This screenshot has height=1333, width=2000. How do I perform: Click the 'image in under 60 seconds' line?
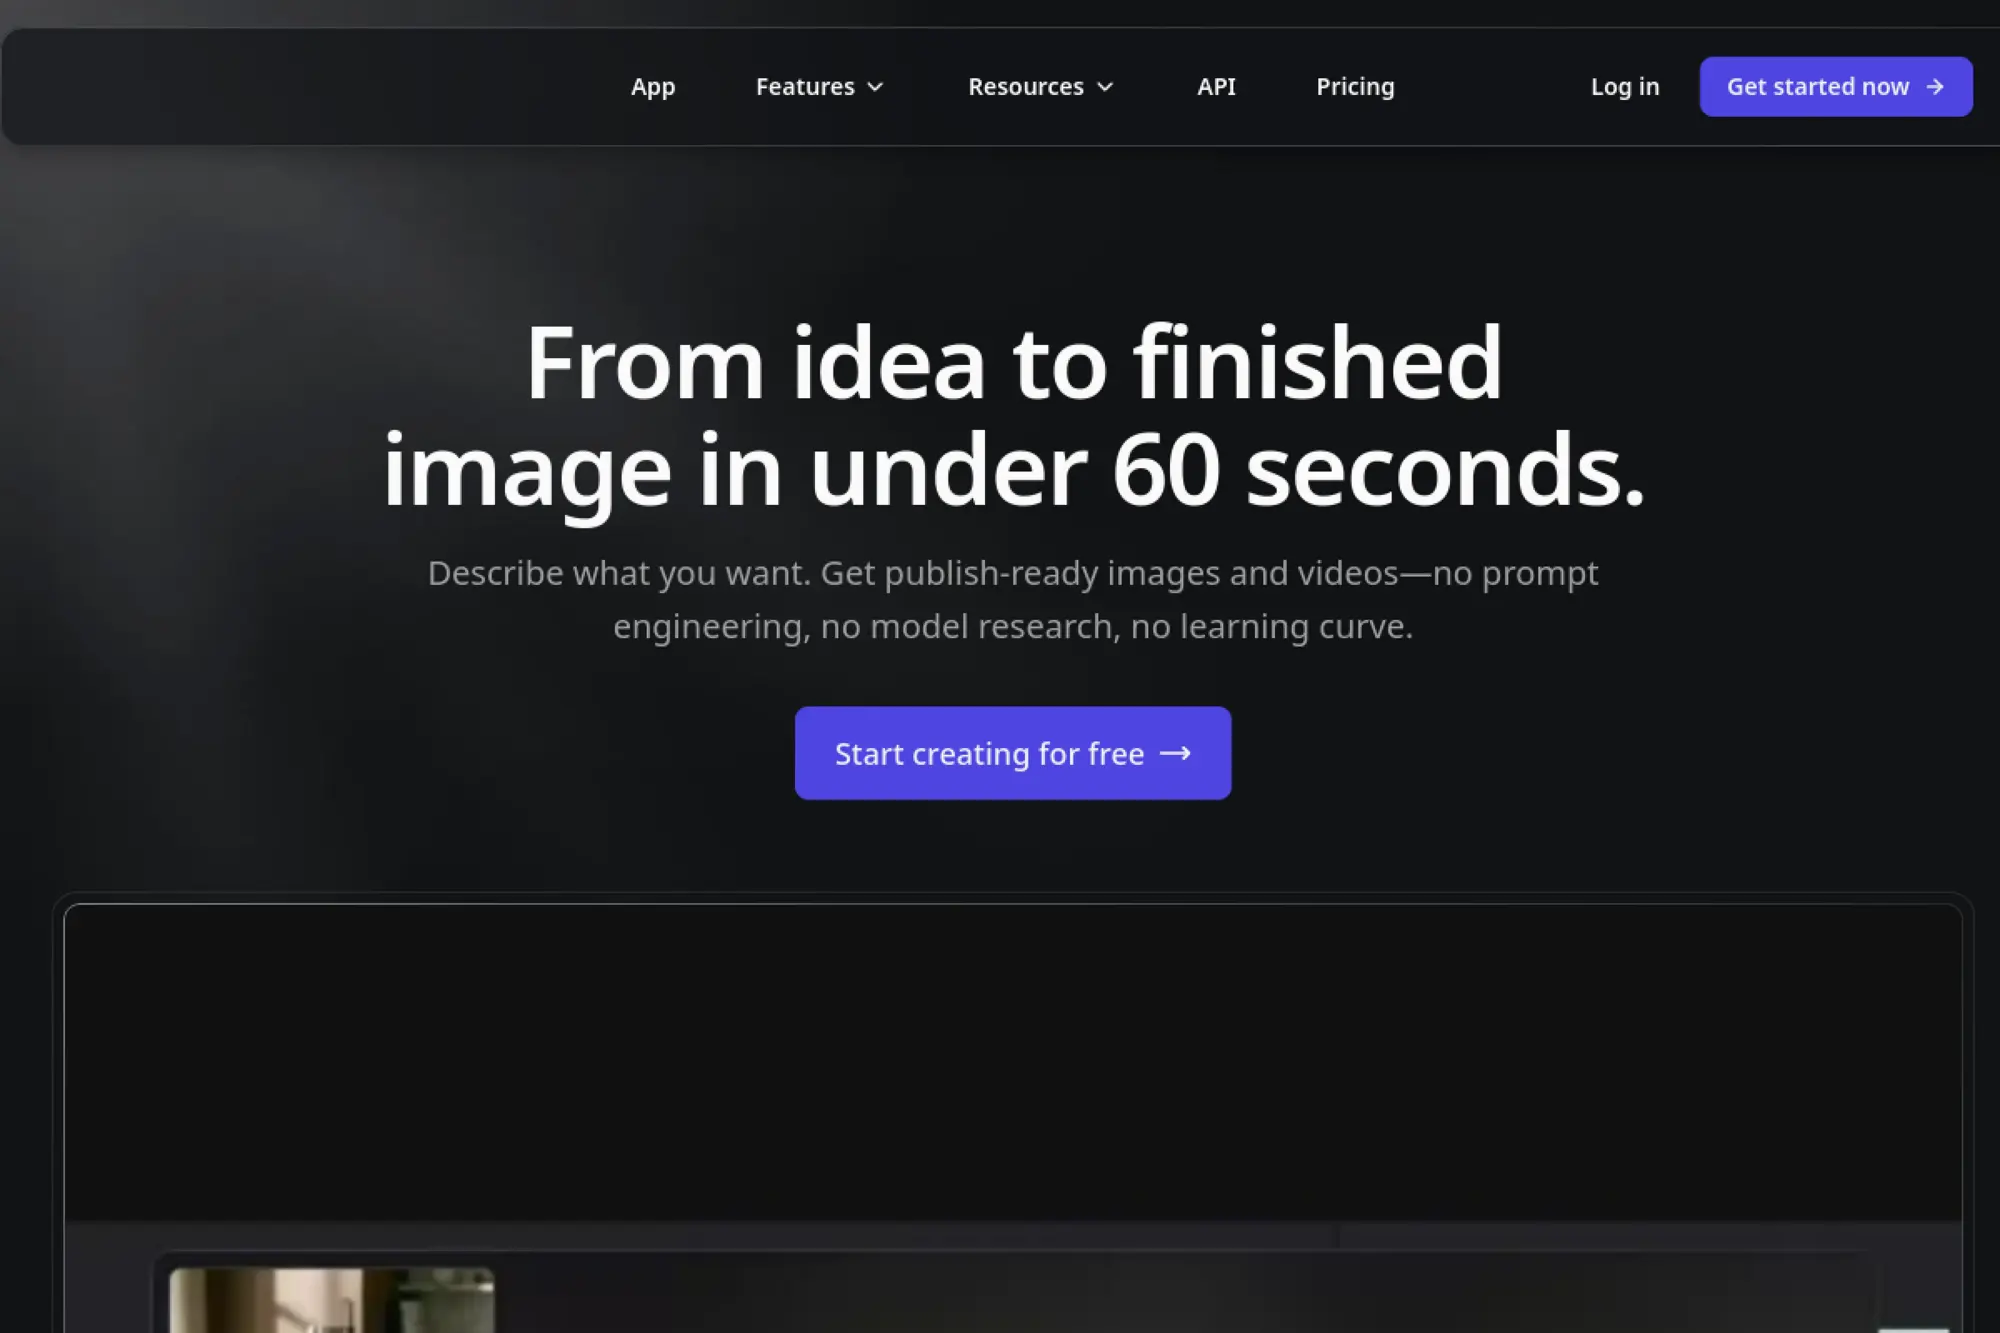tap(1012, 470)
